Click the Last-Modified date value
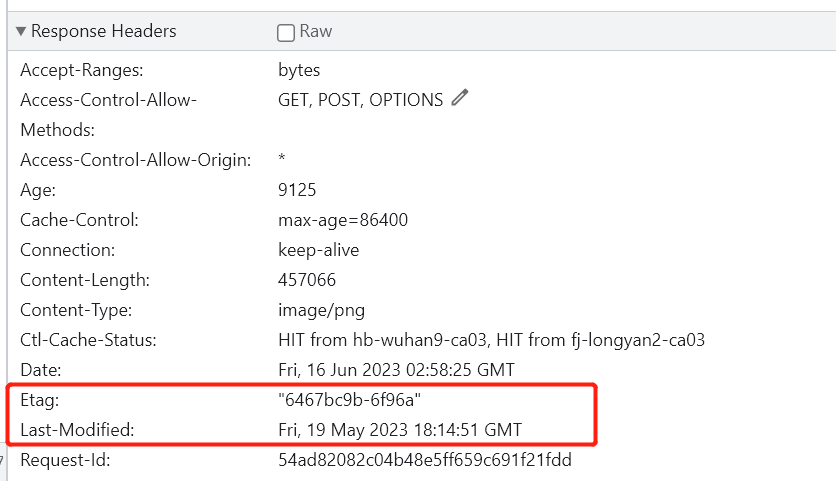 click(400, 430)
